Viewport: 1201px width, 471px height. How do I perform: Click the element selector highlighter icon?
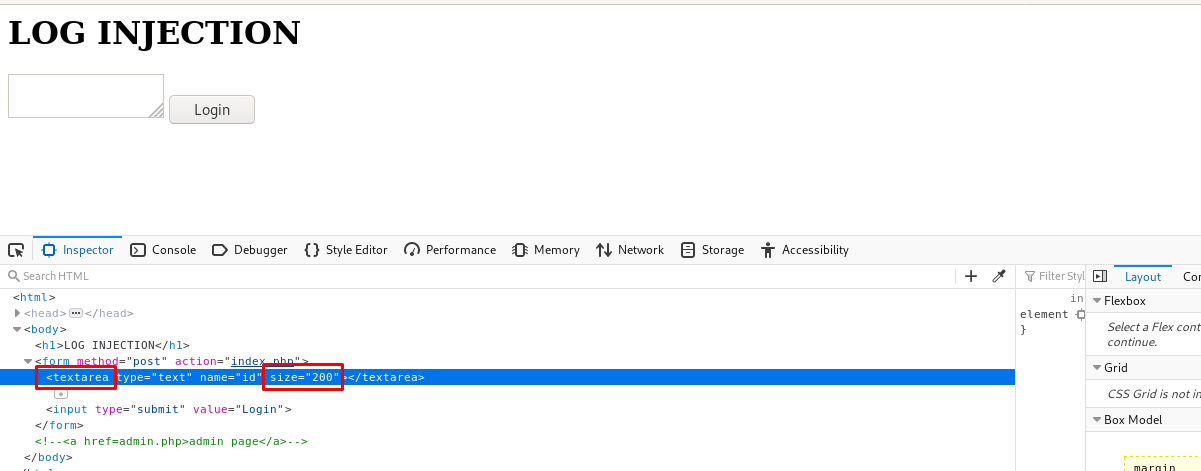1080,314
